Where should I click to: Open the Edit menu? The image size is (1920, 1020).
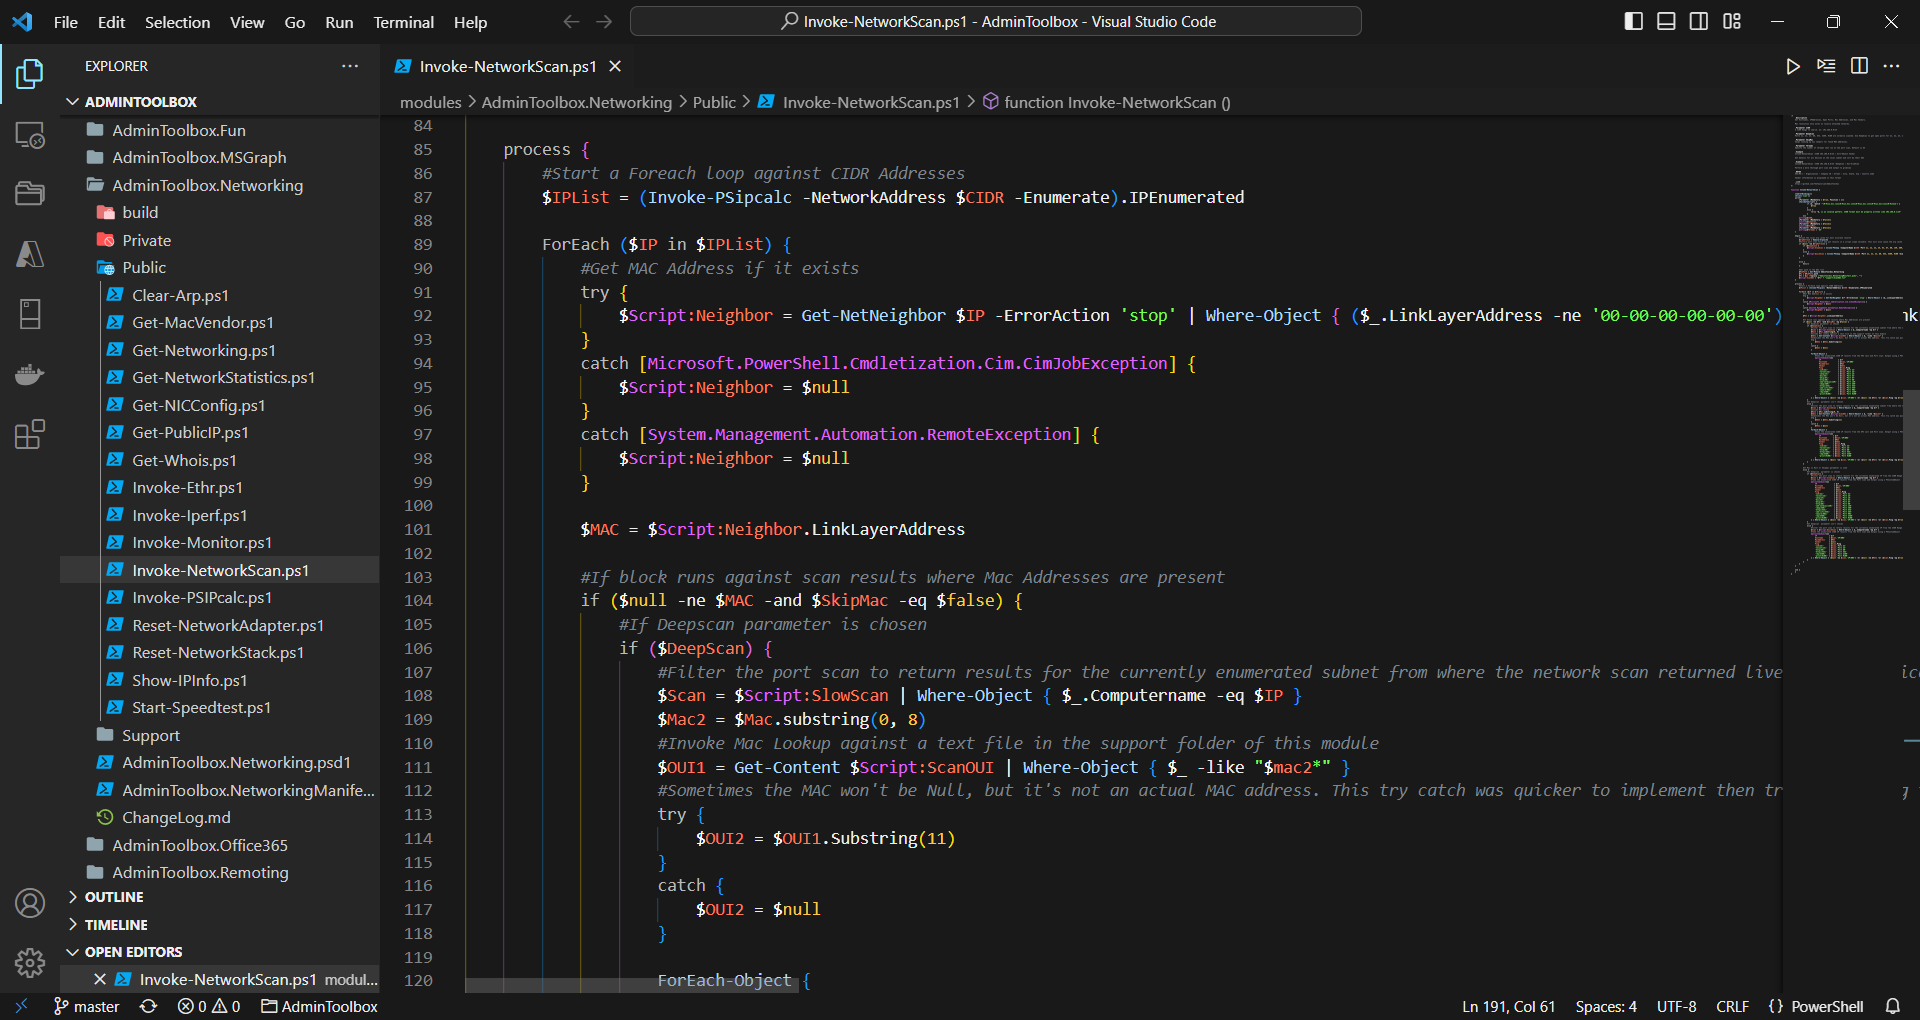click(111, 22)
